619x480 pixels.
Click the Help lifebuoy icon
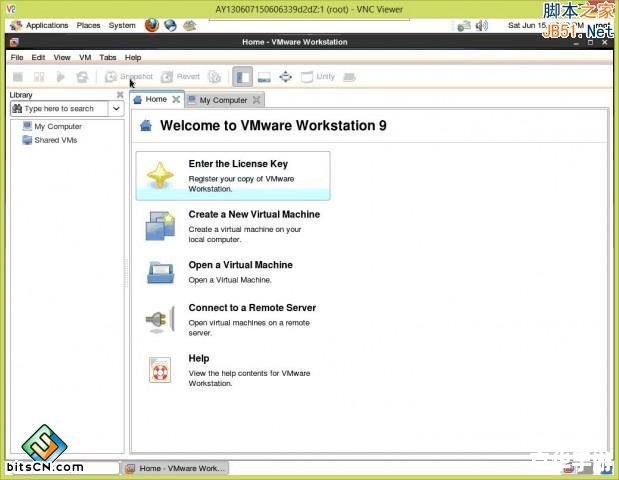coord(160,369)
